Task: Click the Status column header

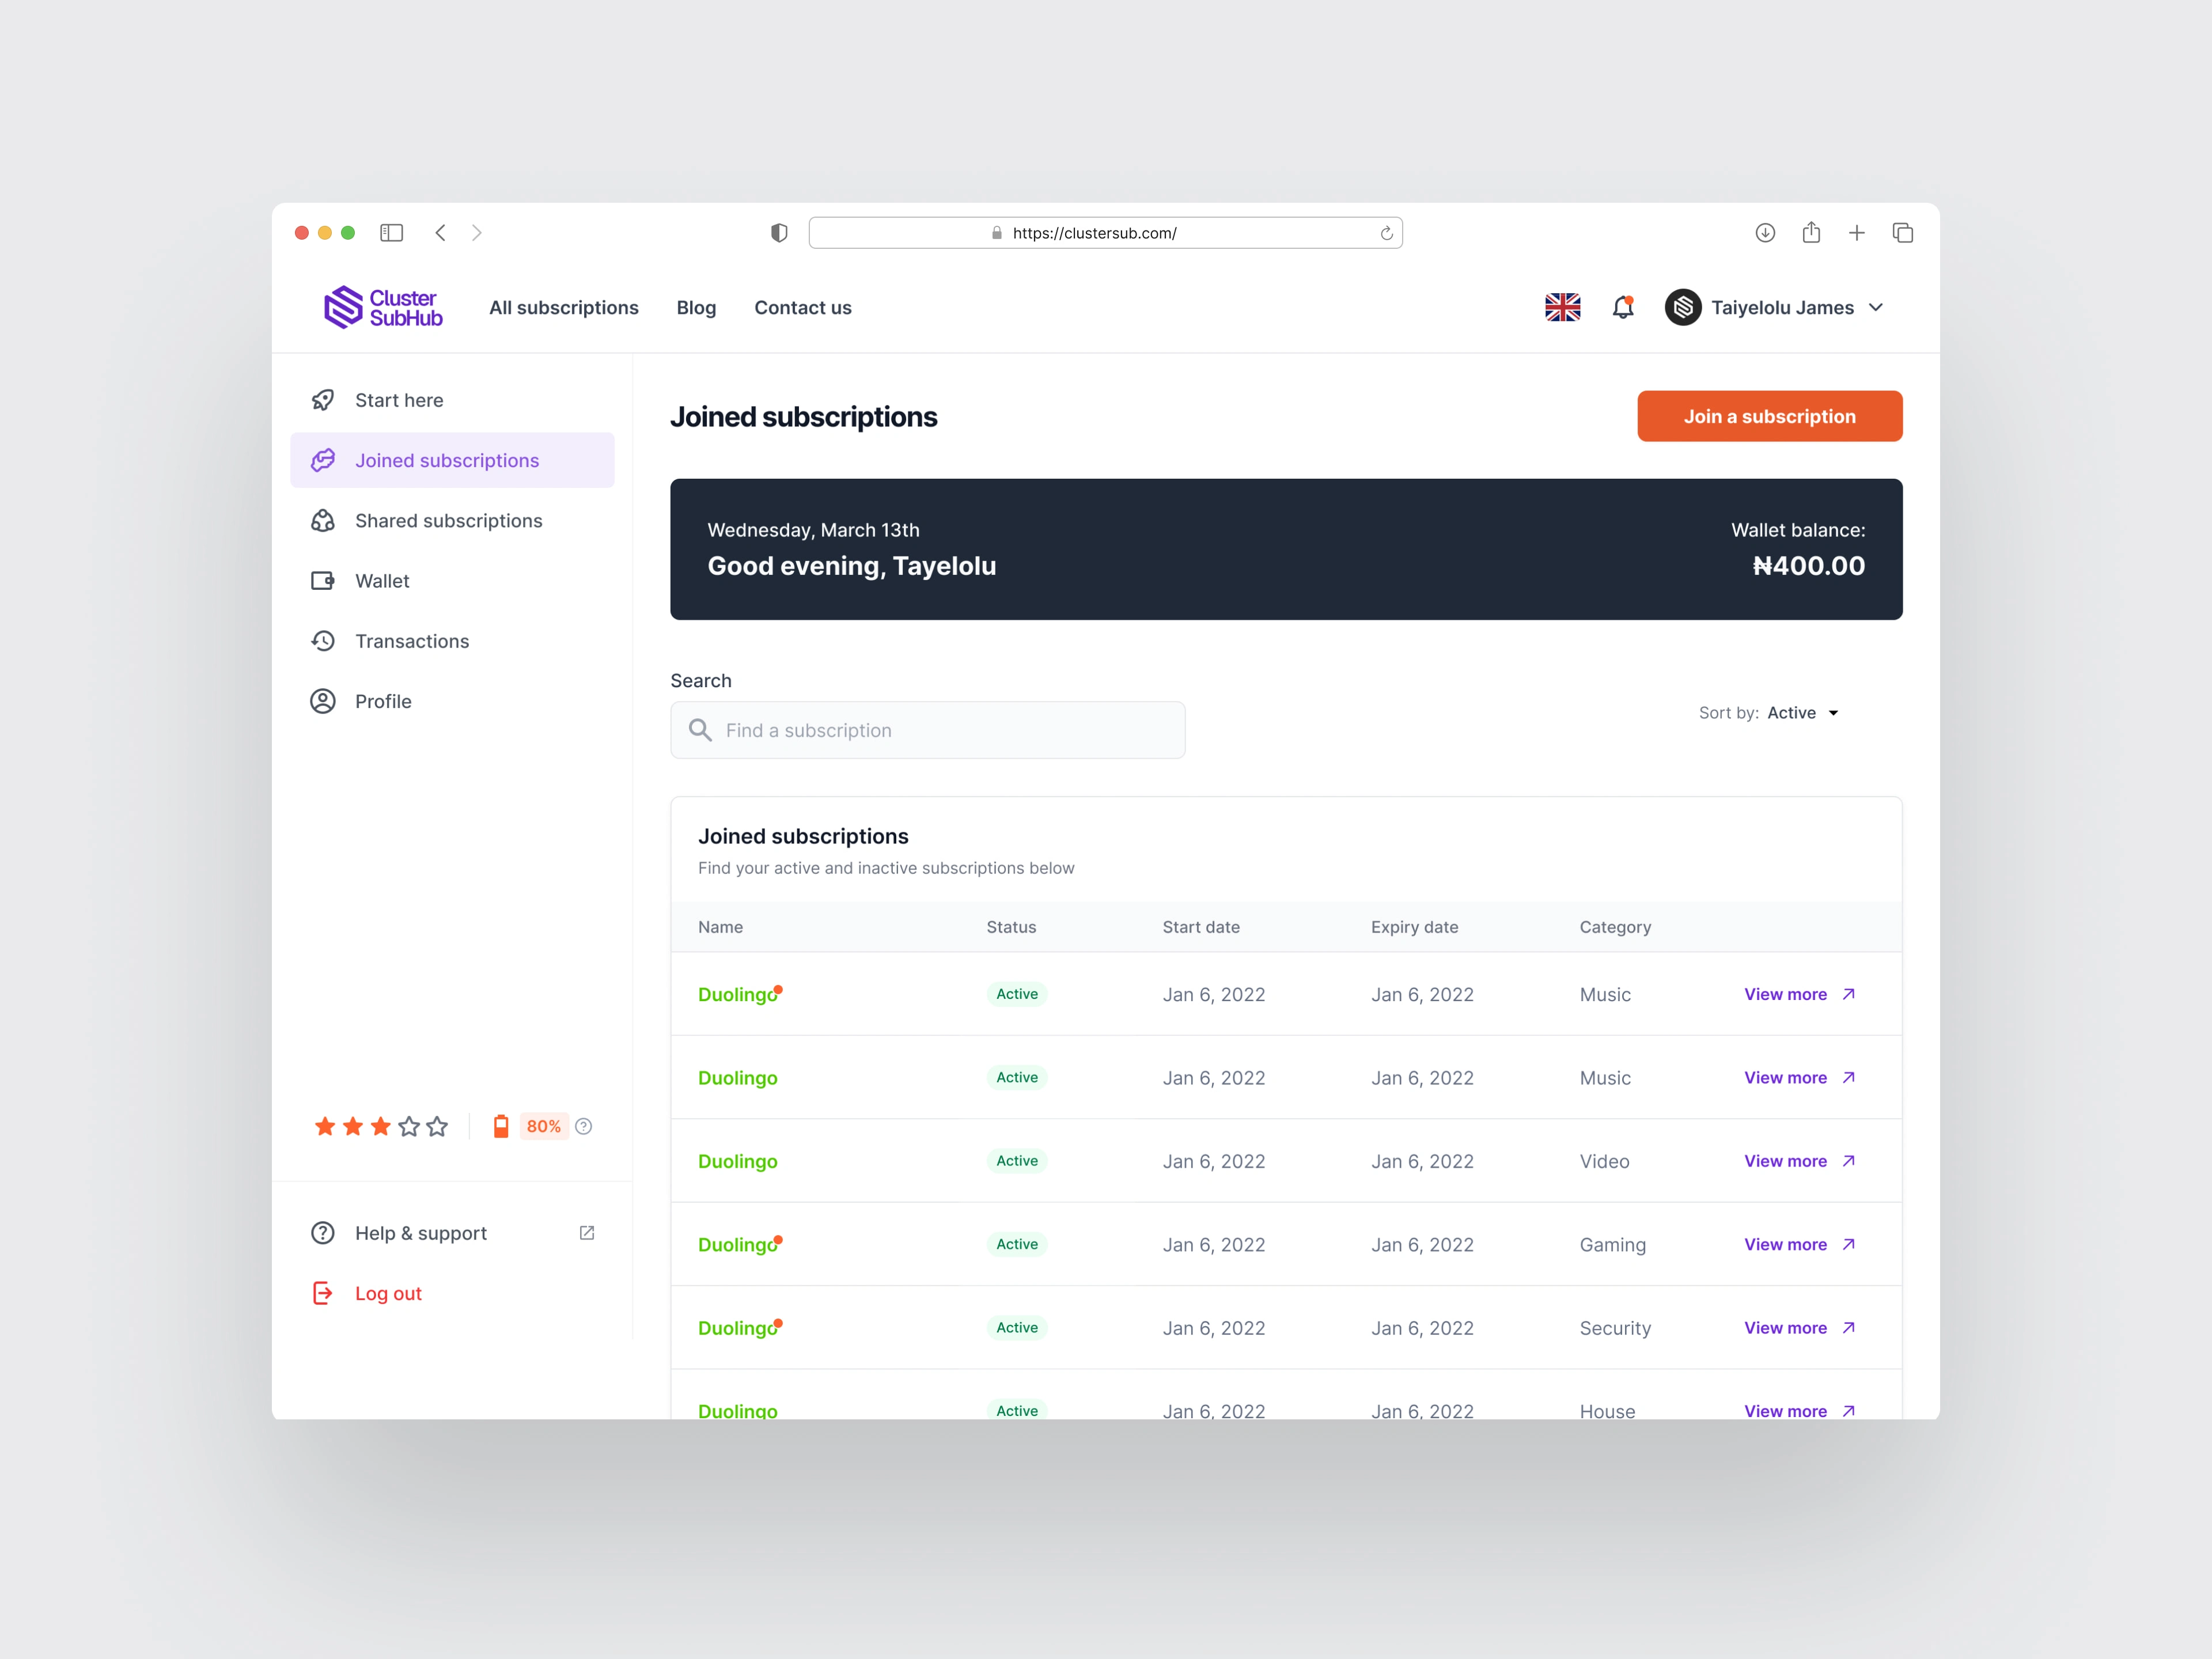Action: 1011,927
